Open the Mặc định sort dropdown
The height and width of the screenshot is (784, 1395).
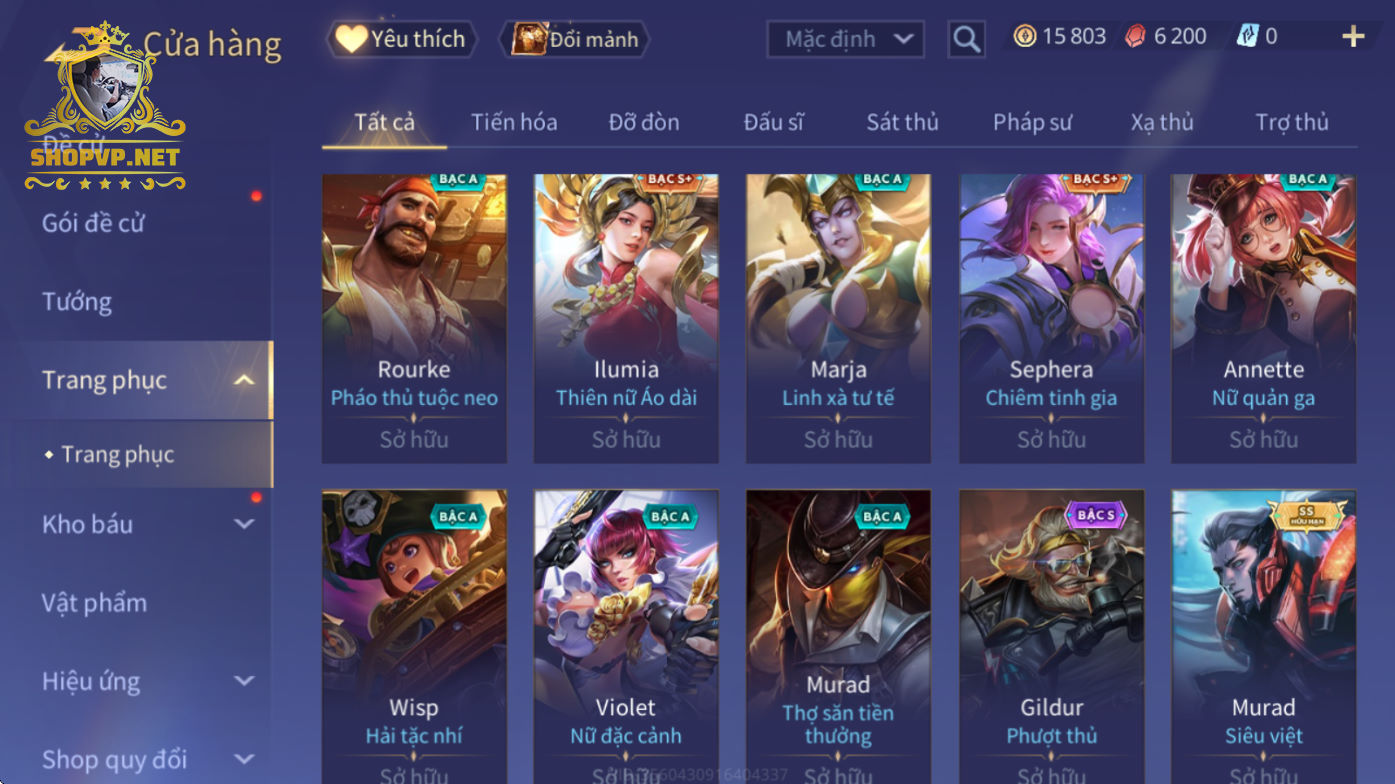click(x=845, y=39)
